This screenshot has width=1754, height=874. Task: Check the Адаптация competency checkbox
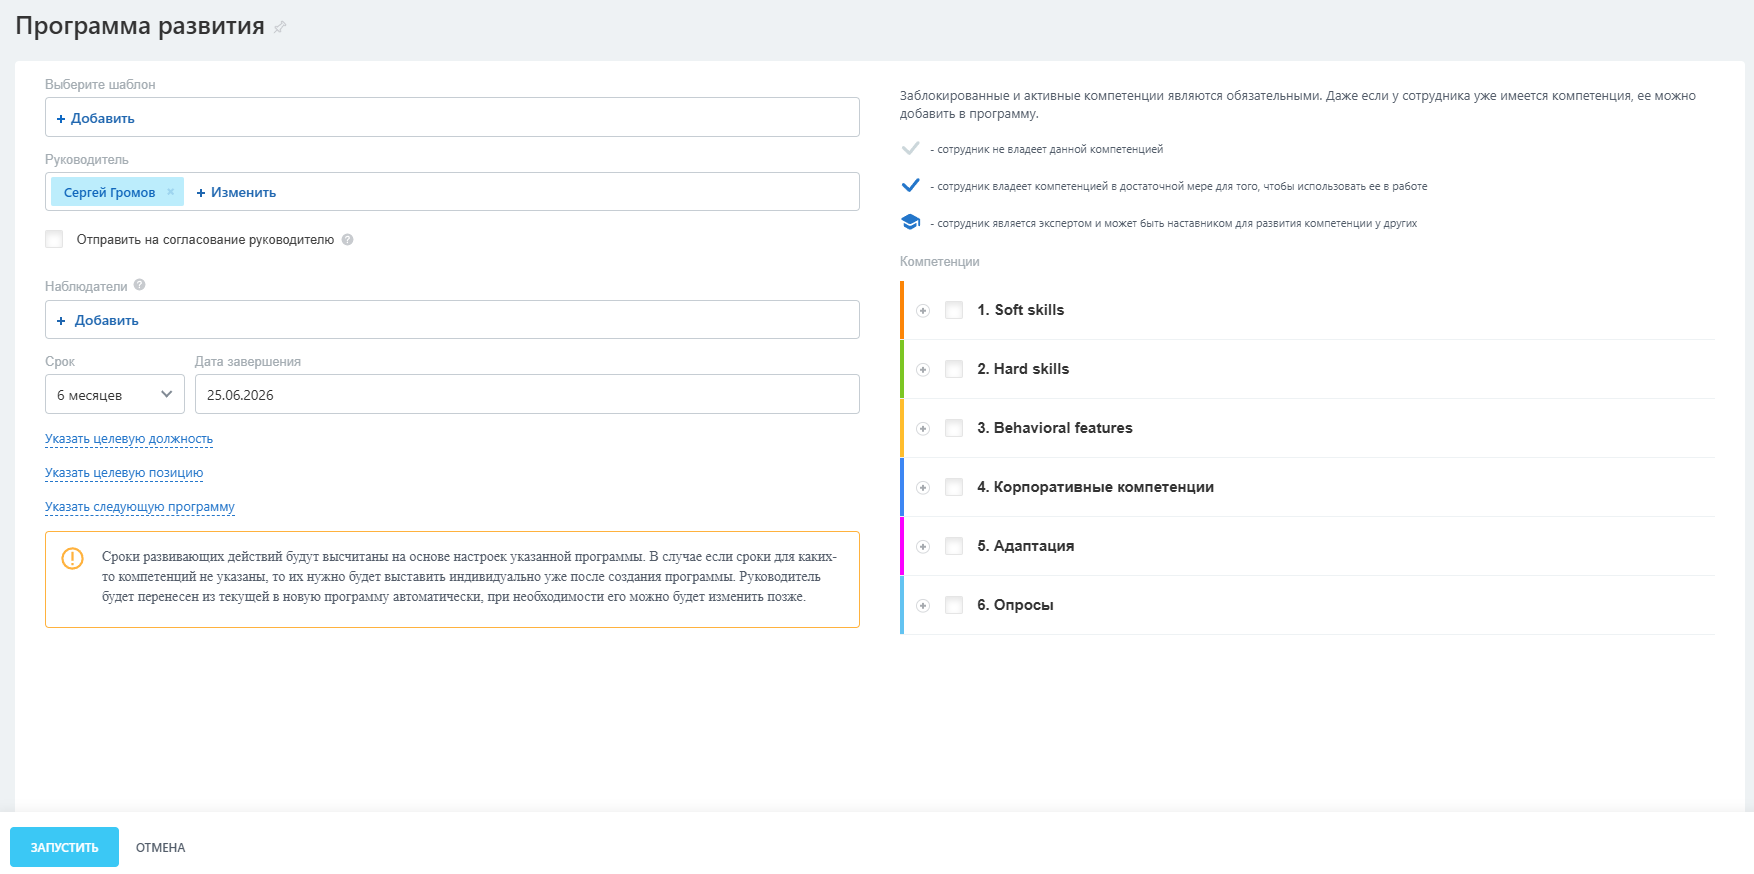954,546
